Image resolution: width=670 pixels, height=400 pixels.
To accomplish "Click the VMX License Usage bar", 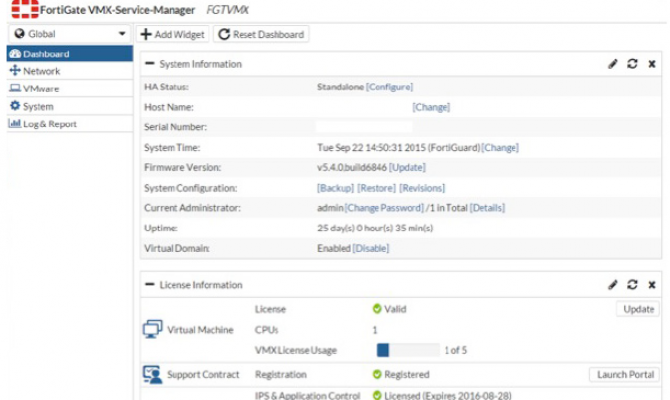I will point(407,349).
